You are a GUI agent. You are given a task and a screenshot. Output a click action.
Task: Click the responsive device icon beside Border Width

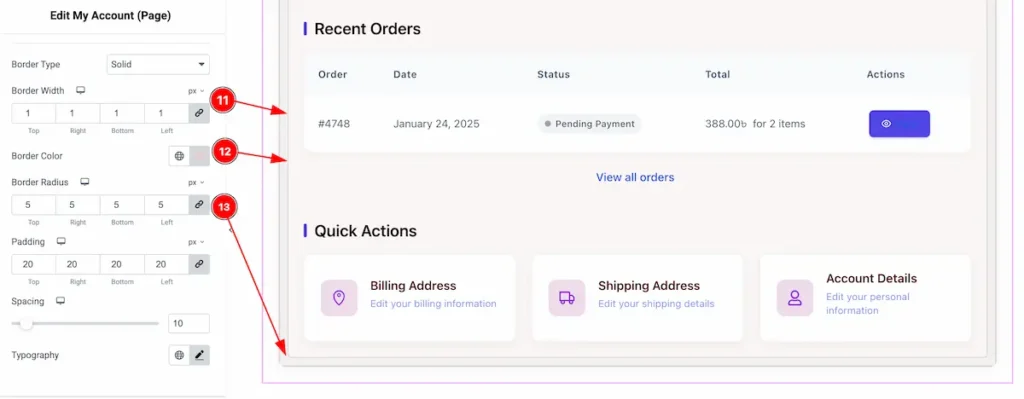click(81, 90)
